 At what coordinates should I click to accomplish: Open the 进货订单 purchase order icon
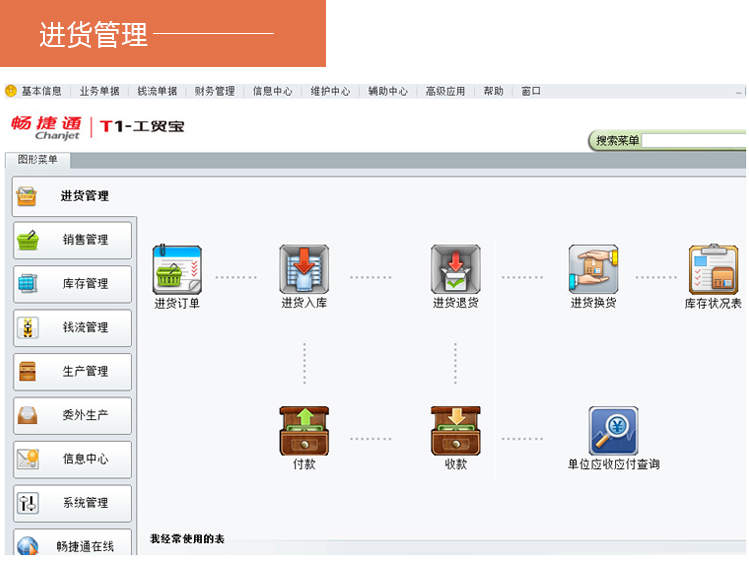click(x=177, y=269)
